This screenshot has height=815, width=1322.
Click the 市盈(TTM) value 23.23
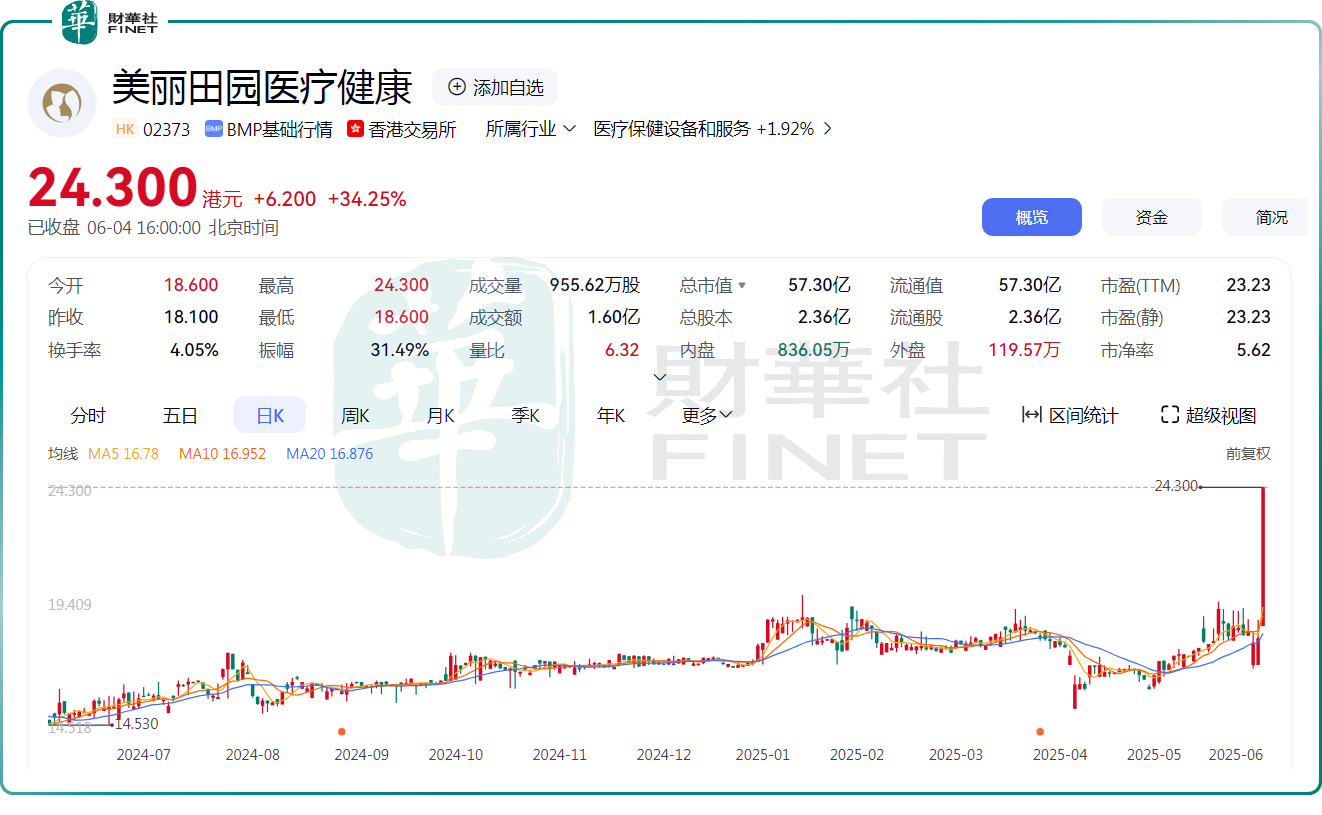pyautogui.click(x=1249, y=285)
